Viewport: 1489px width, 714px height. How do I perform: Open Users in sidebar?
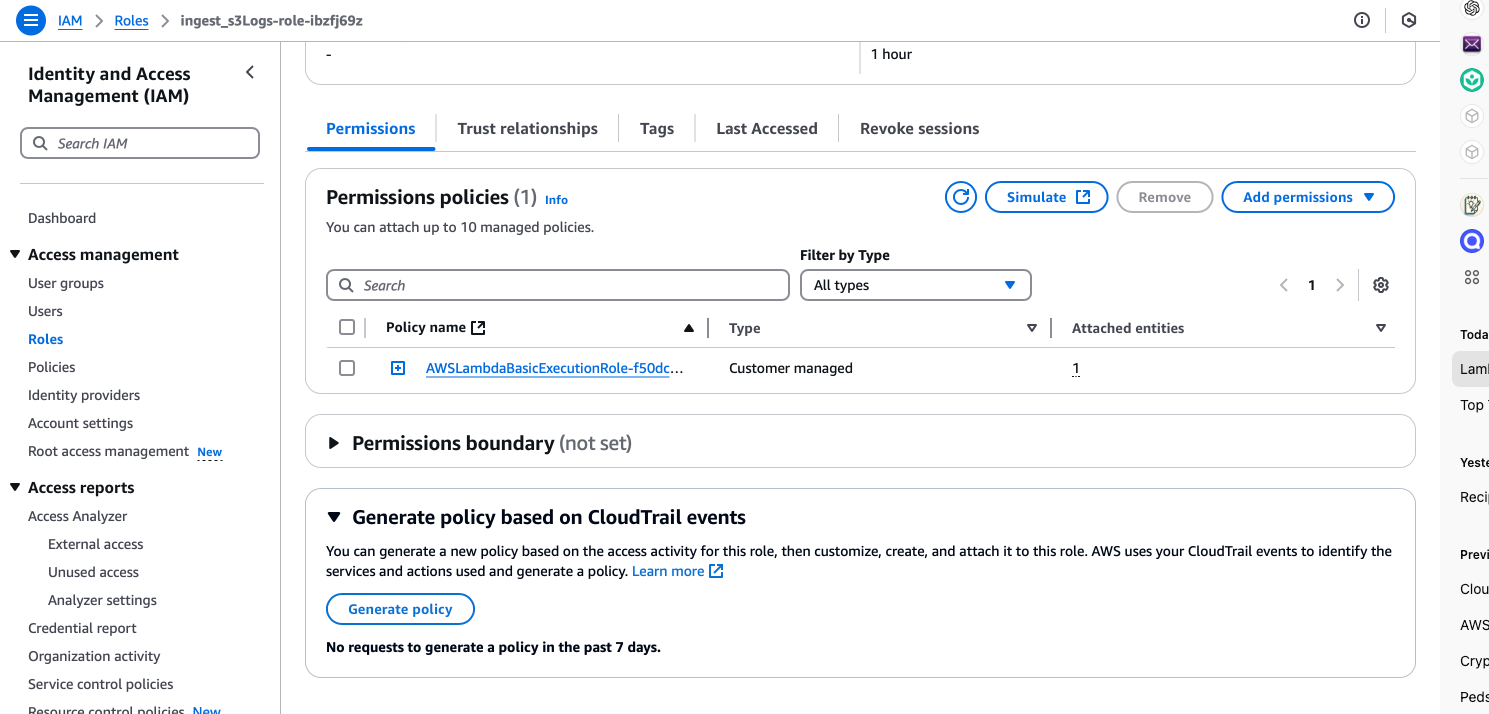pos(45,311)
